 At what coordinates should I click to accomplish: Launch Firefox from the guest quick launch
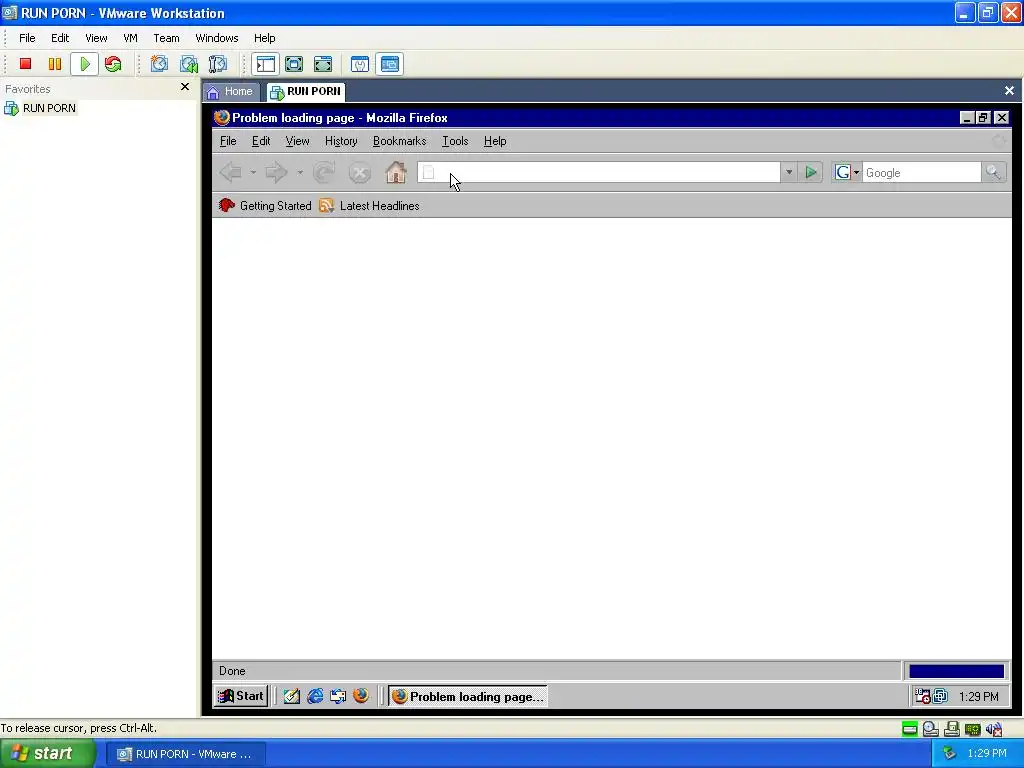(x=360, y=696)
